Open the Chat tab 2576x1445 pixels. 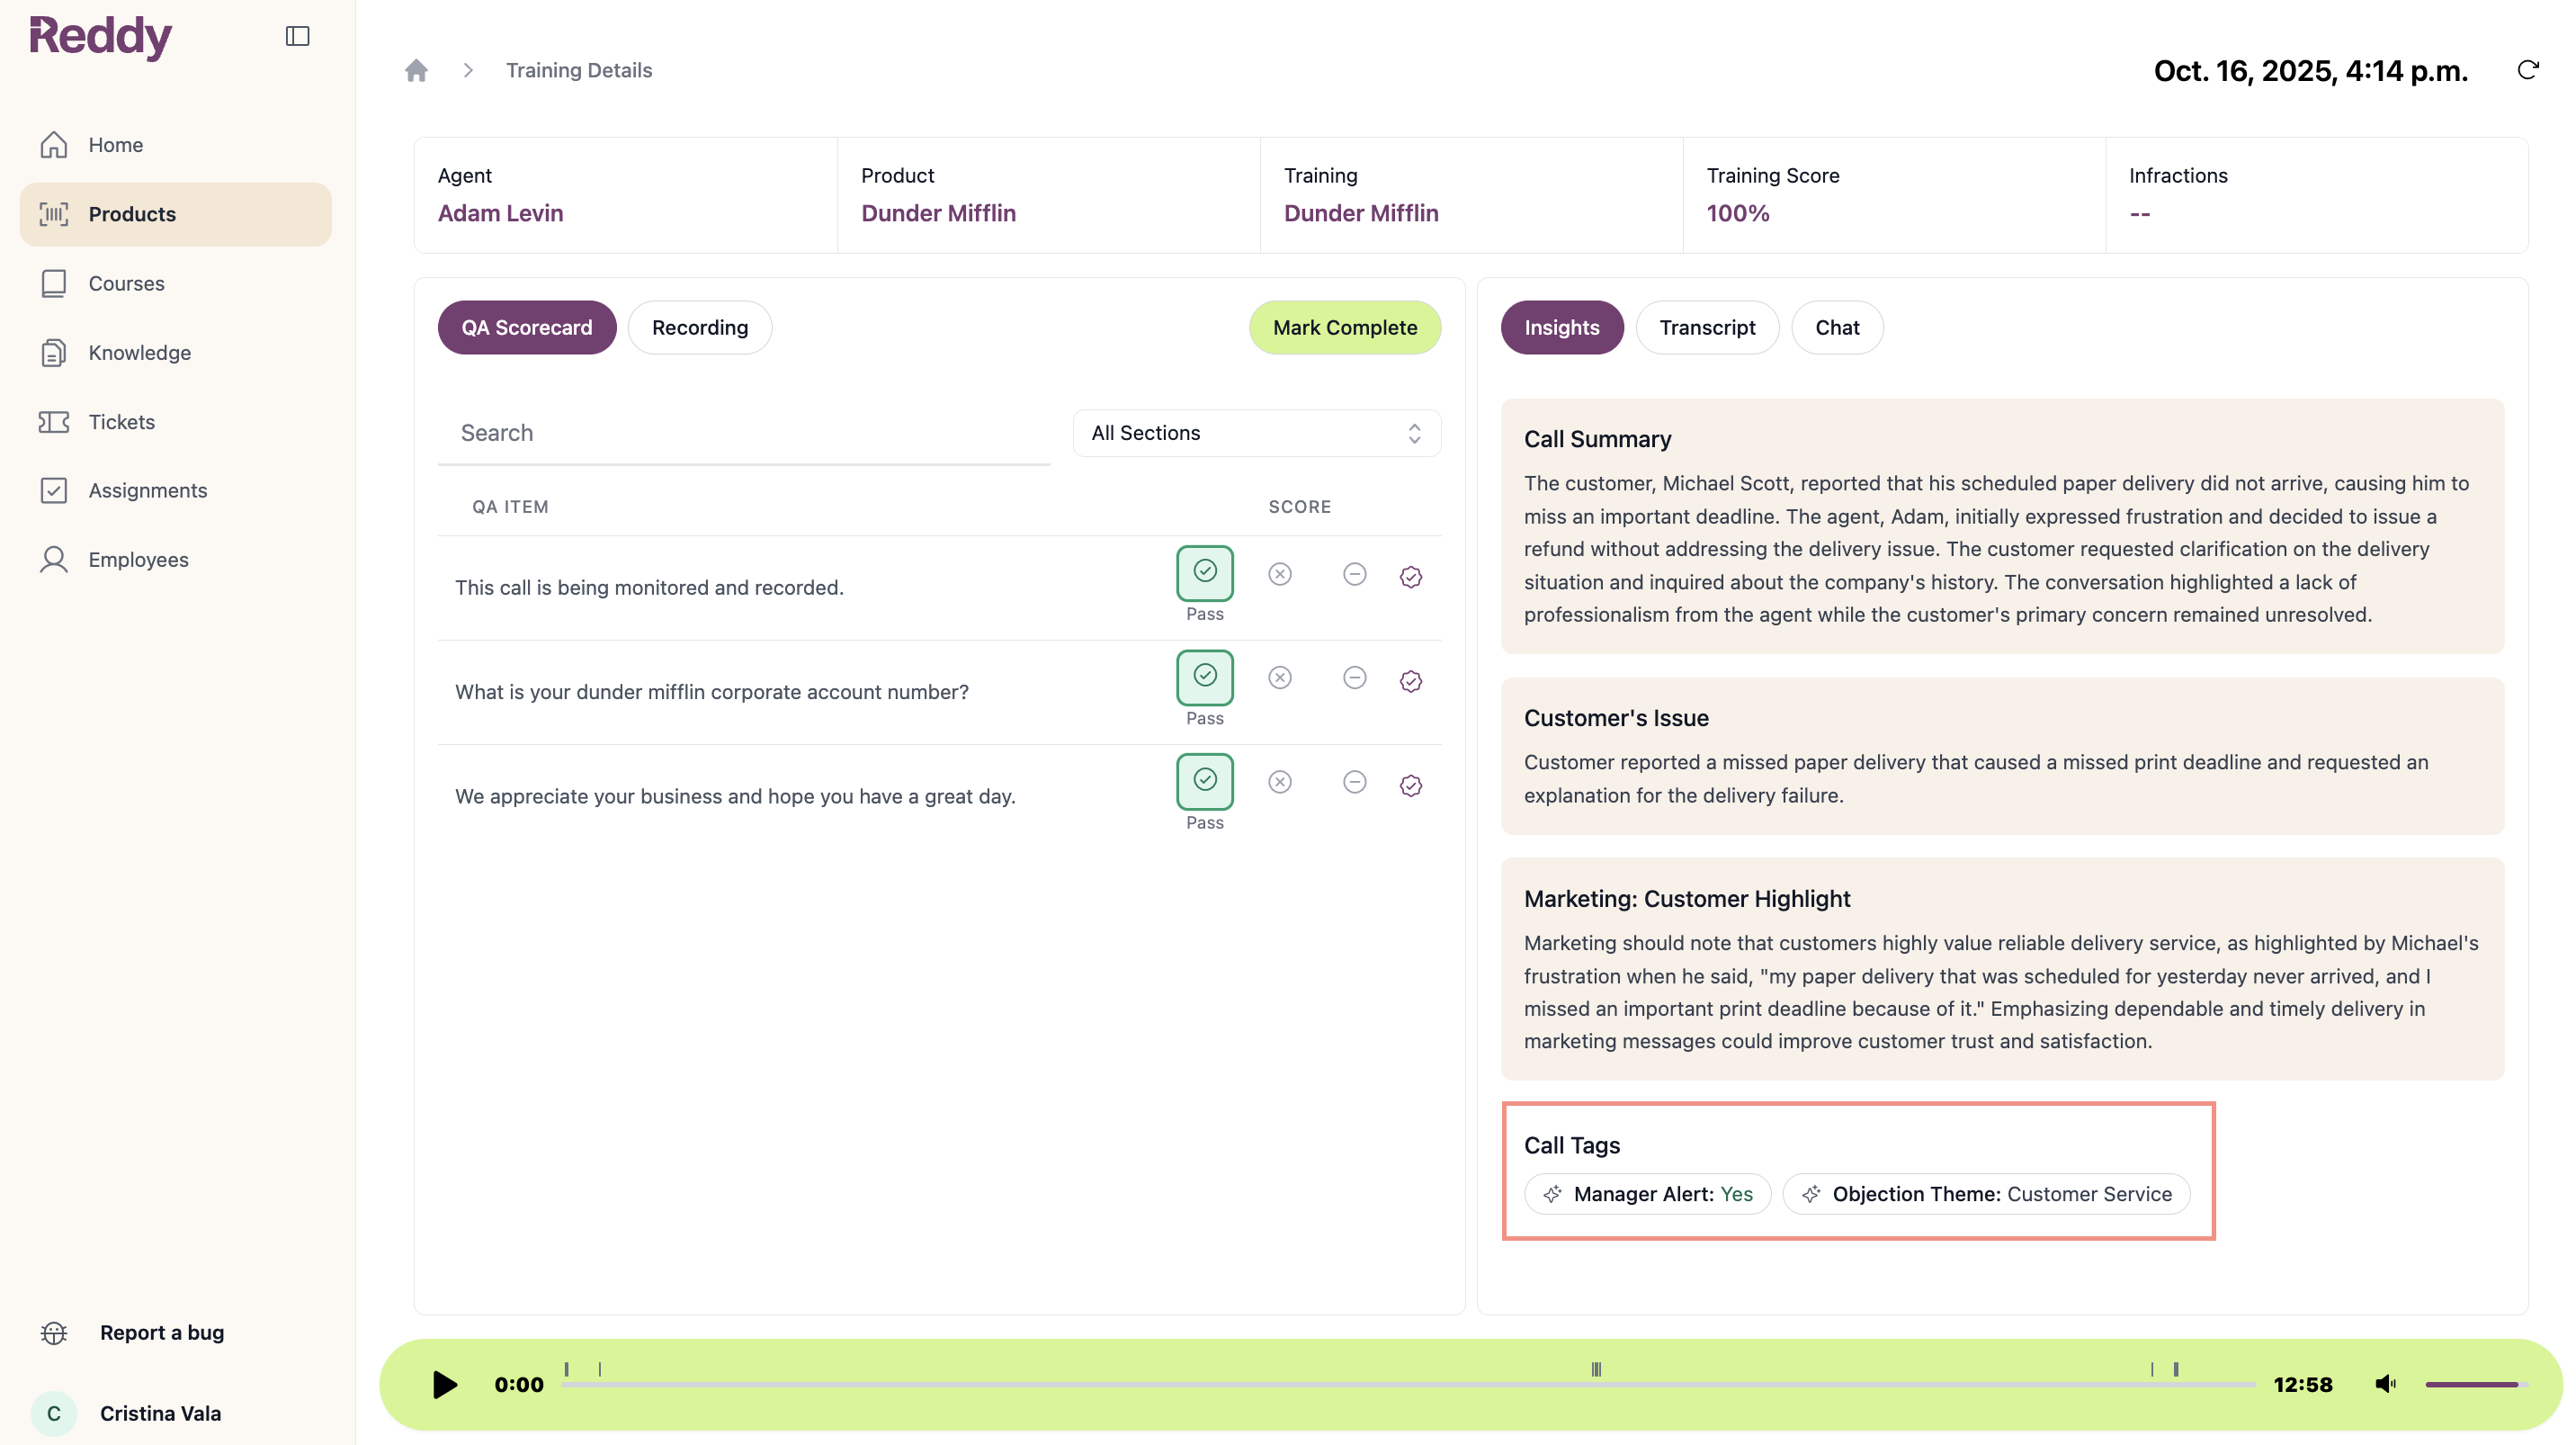1836,327
